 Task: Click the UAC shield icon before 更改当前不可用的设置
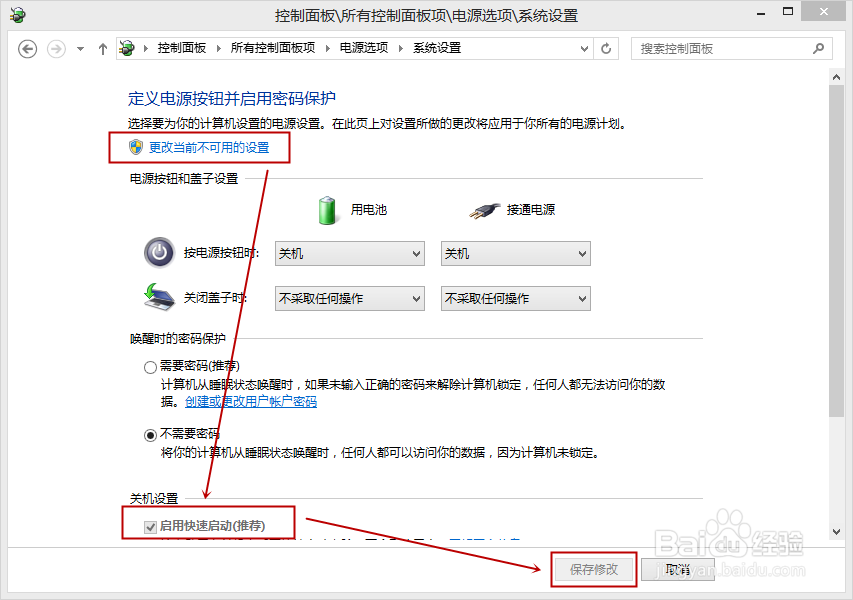pos(133,147)
